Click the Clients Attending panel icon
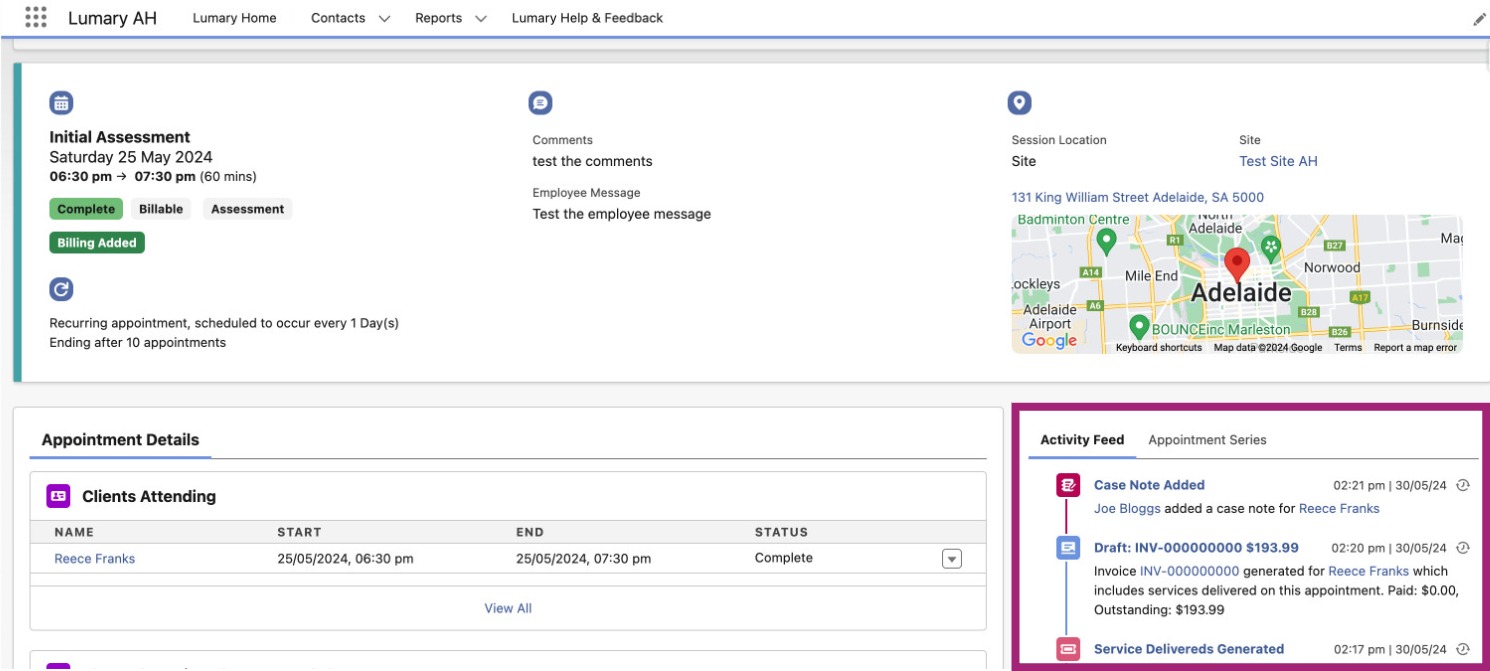This screenshot has width=1490, height=671. pyautogui.click(x=55, y=495)
